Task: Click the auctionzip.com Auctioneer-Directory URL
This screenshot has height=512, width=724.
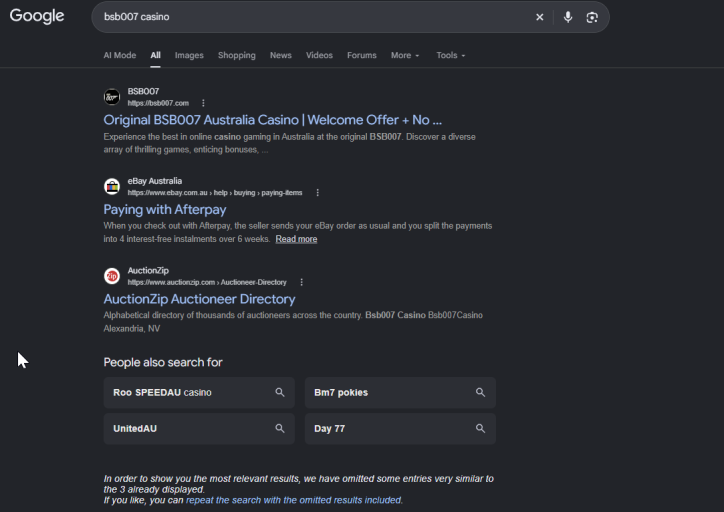Action: click(207, 282)
